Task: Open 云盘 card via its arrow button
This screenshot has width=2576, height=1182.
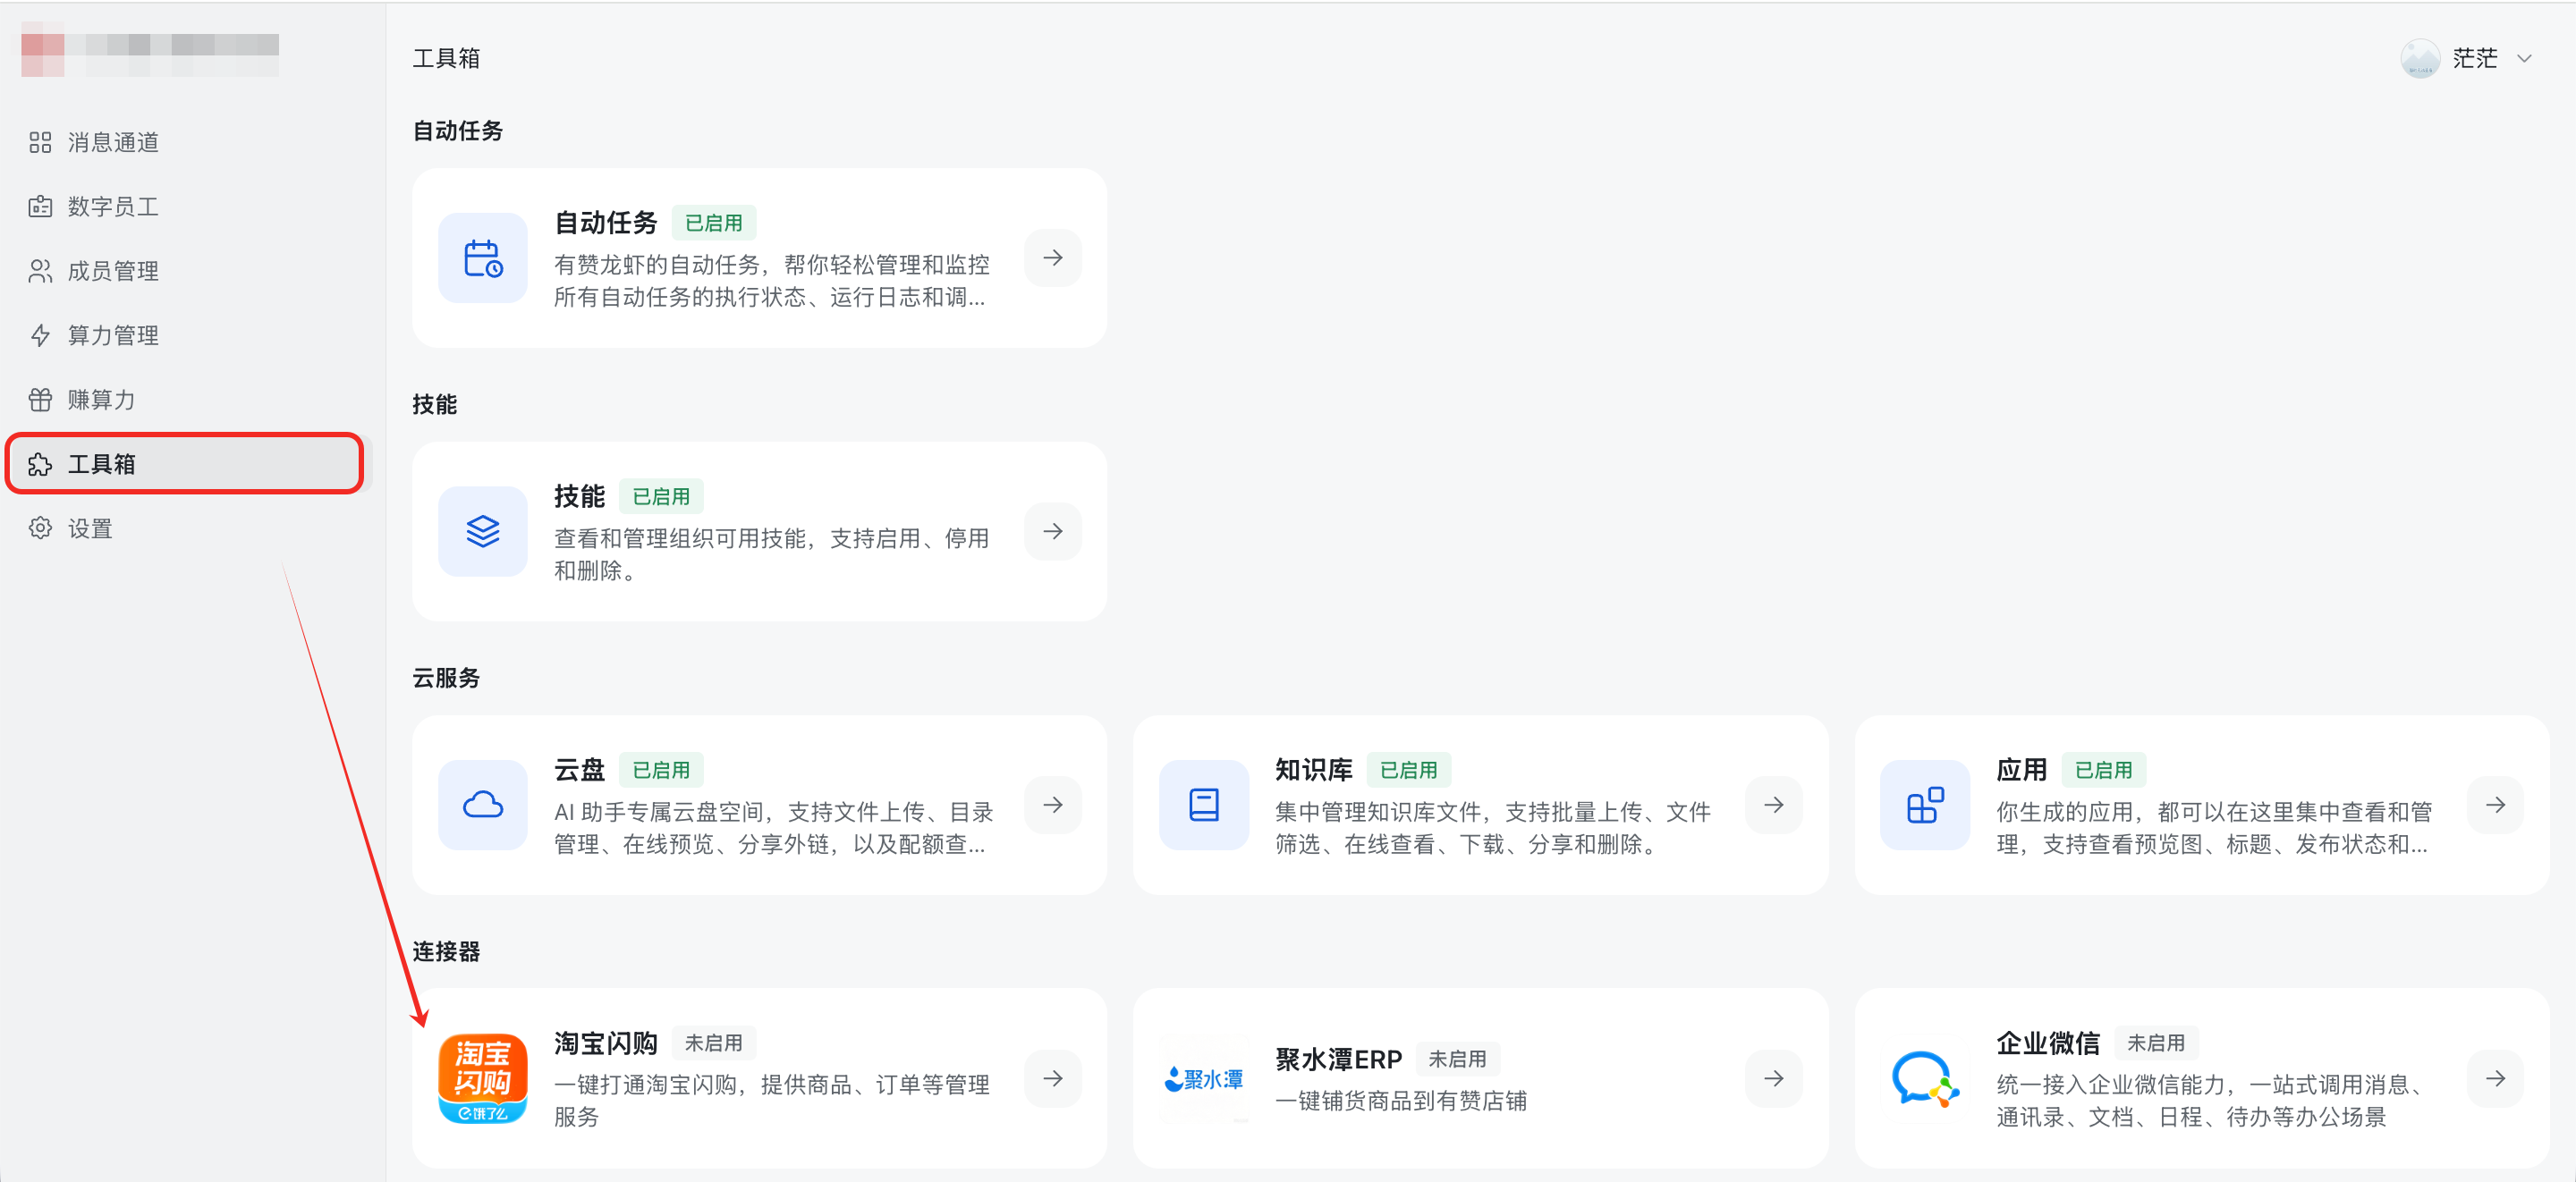Action: point(1052,805)
